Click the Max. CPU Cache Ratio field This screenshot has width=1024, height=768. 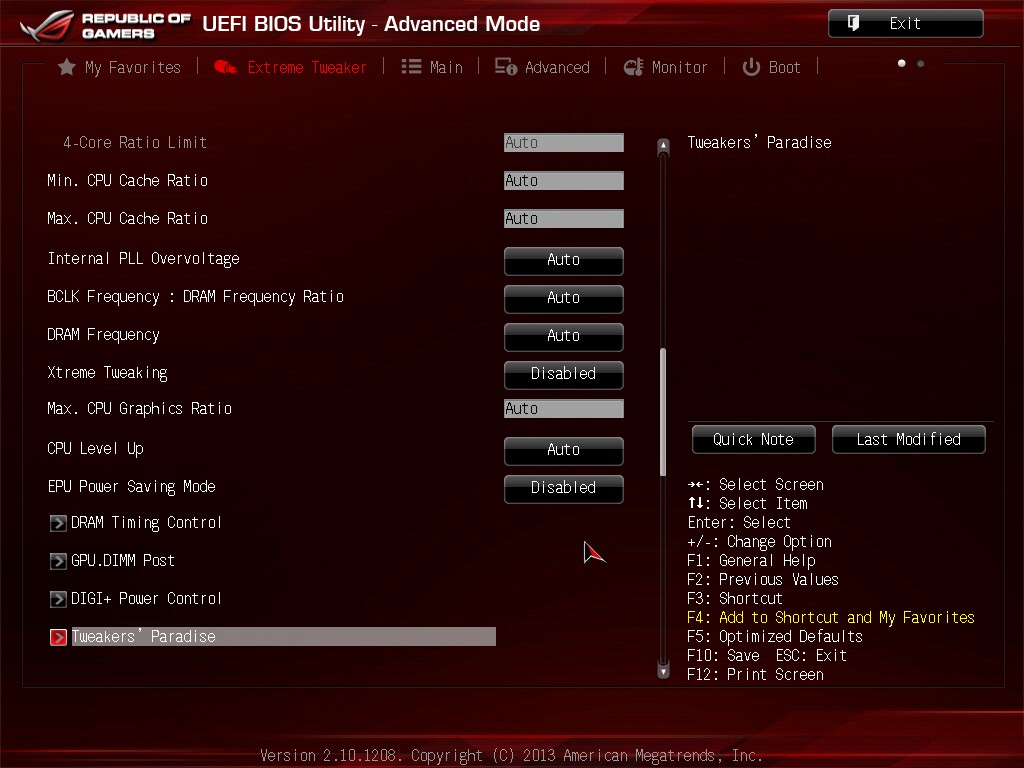coord(564,218)
